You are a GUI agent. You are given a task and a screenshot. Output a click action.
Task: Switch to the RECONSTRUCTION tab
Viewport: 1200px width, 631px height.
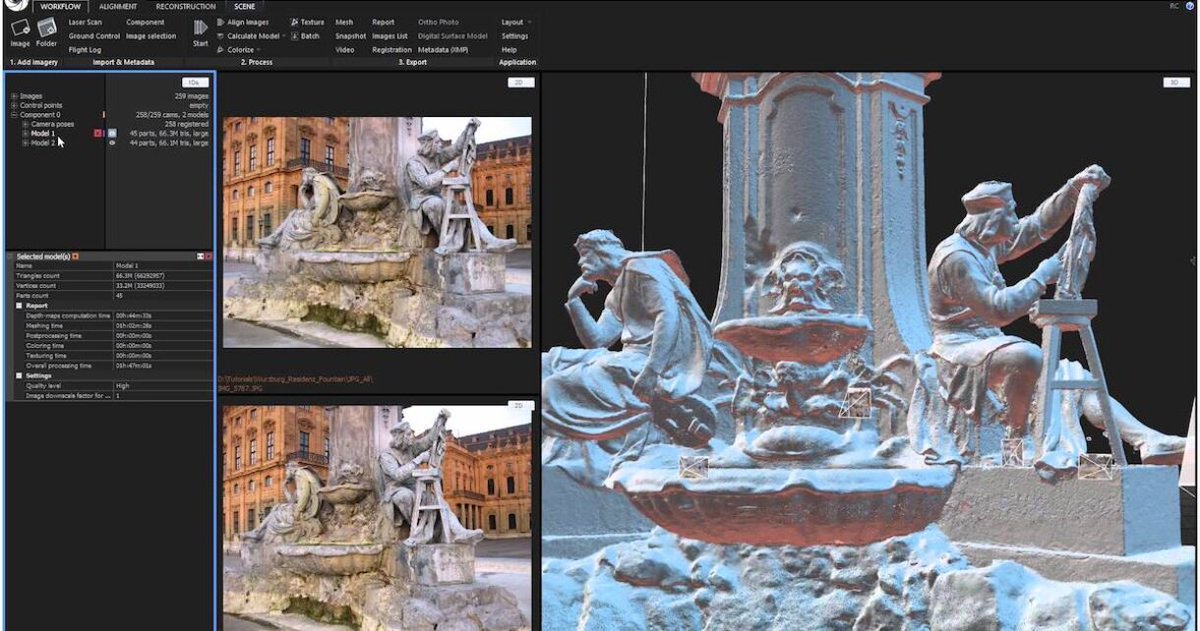185,6
